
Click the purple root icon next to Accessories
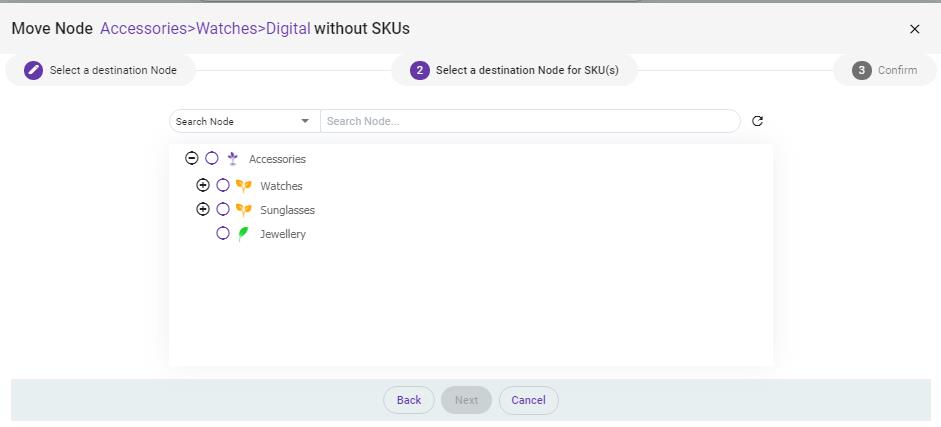(x=233, y=159)
